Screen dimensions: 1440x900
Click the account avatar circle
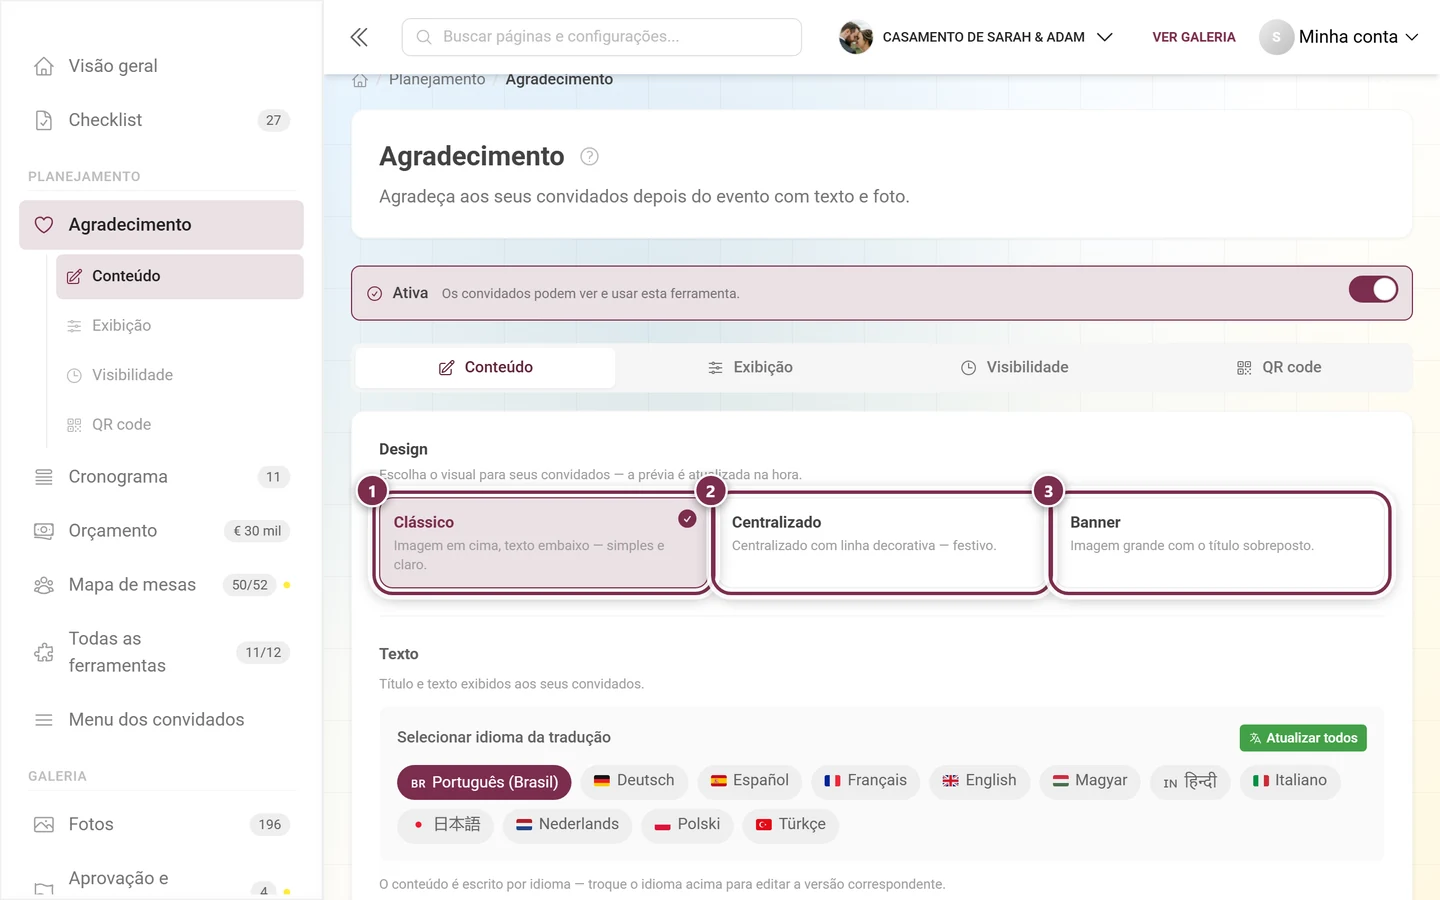point(1276,37)
